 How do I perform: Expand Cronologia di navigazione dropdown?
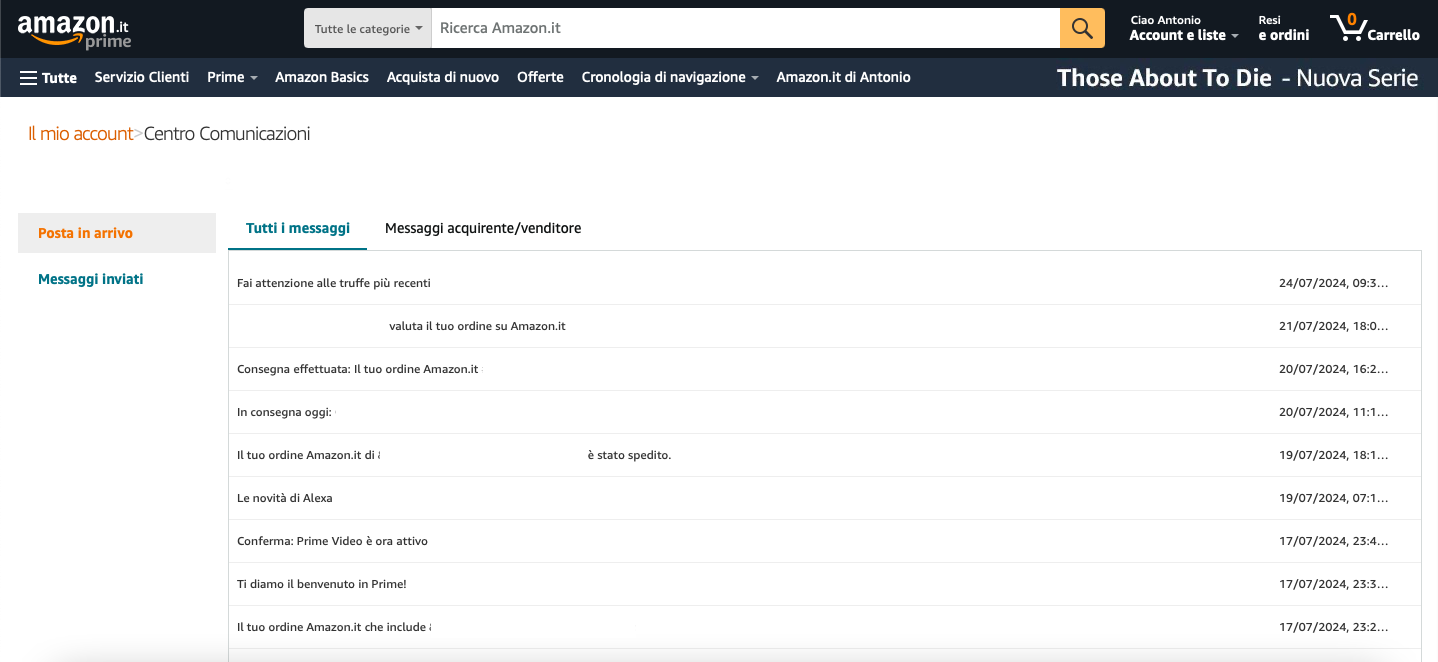(x=669, y=77)
